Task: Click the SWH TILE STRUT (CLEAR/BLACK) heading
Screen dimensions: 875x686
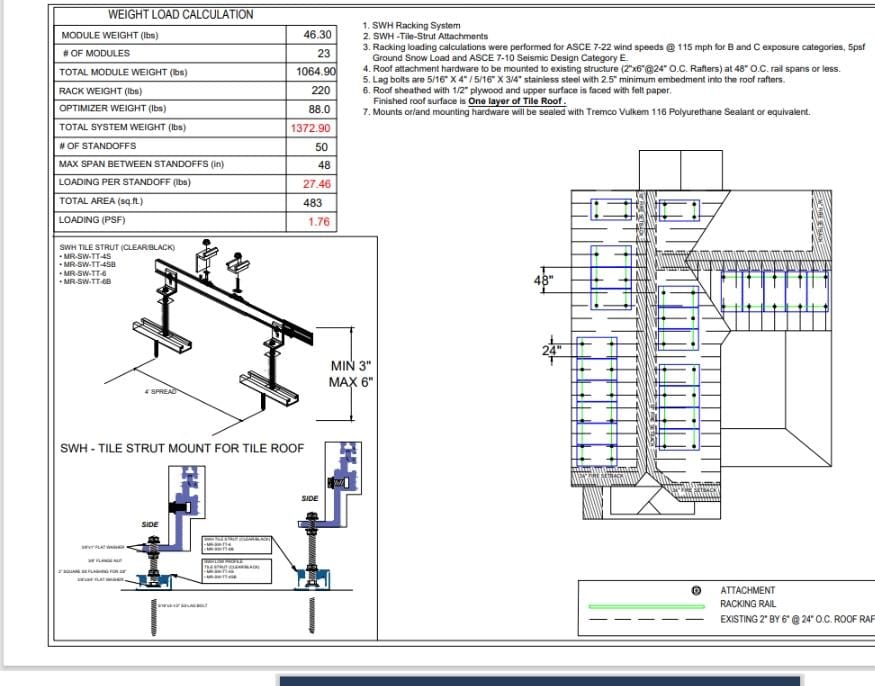Action: (x=117, y=247)
